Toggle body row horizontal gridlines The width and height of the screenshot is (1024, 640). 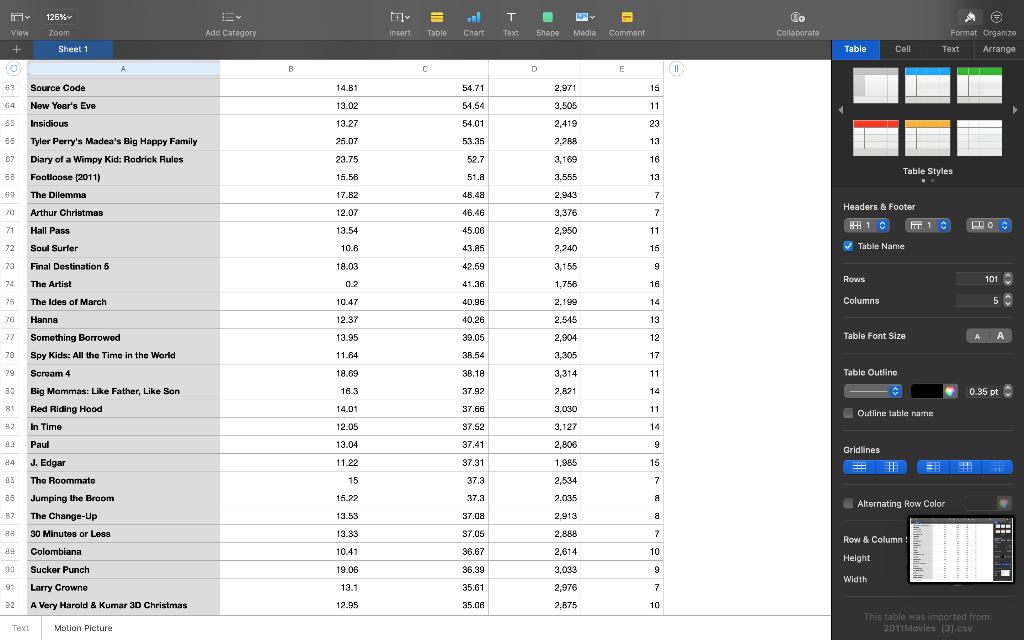859,467
